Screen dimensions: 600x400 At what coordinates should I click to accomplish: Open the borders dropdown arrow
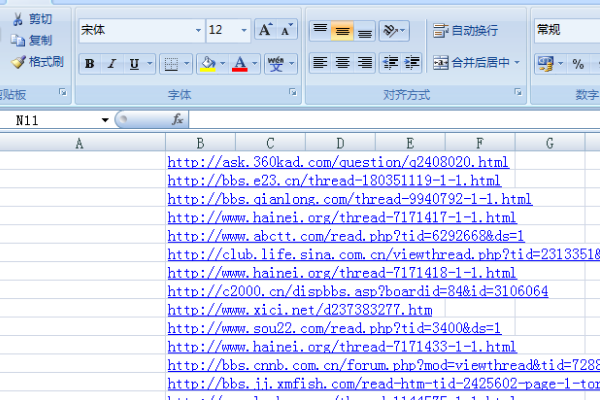click(186, 64)
